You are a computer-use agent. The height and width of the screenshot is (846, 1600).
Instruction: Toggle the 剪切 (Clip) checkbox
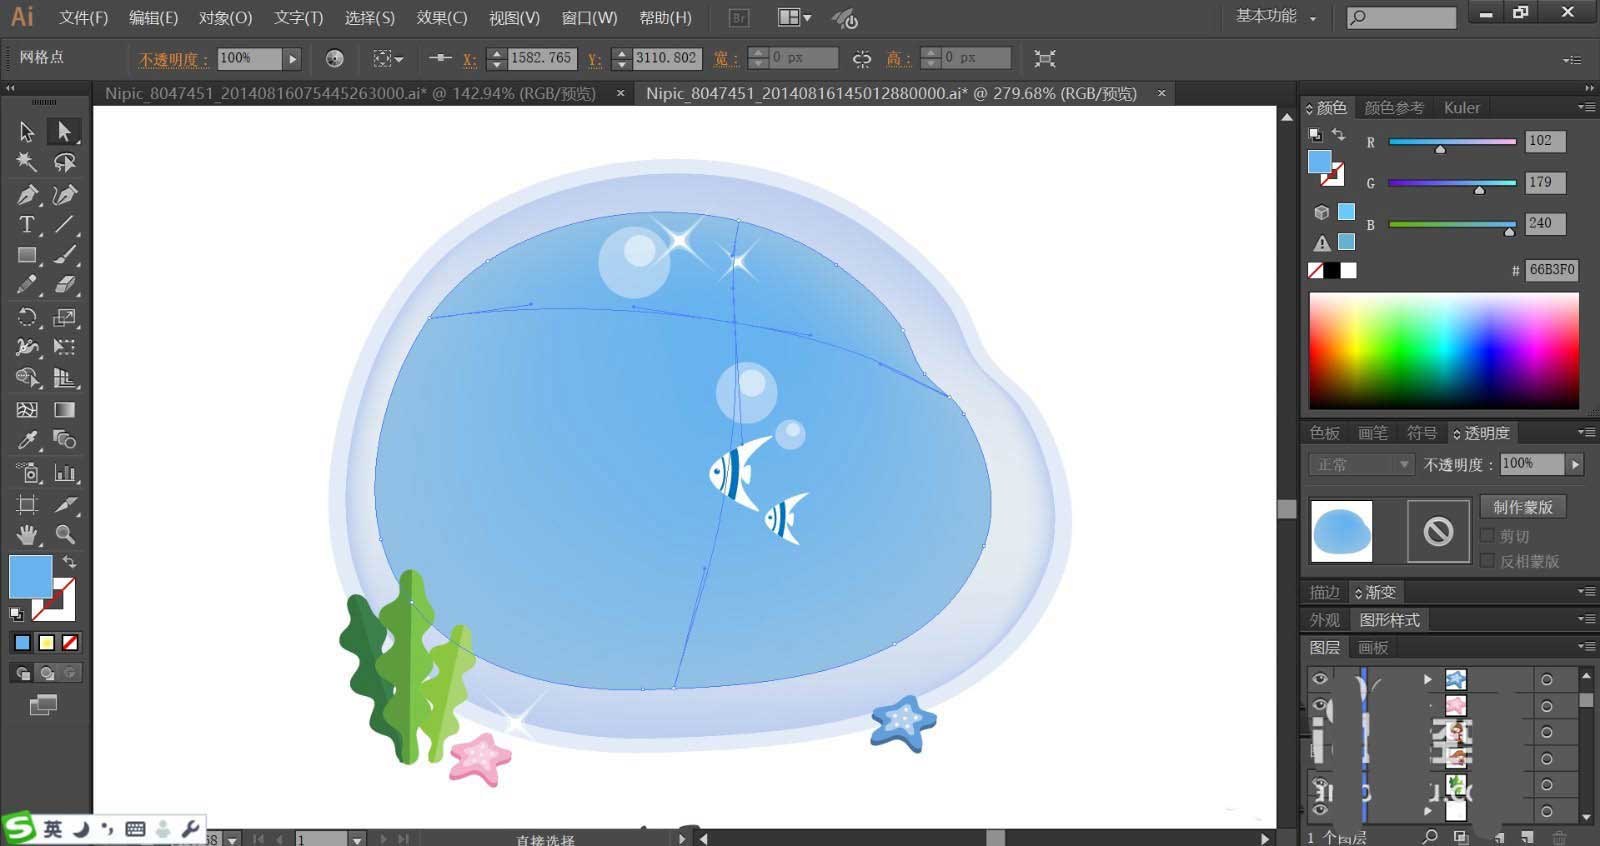(x=1487, y=536)
